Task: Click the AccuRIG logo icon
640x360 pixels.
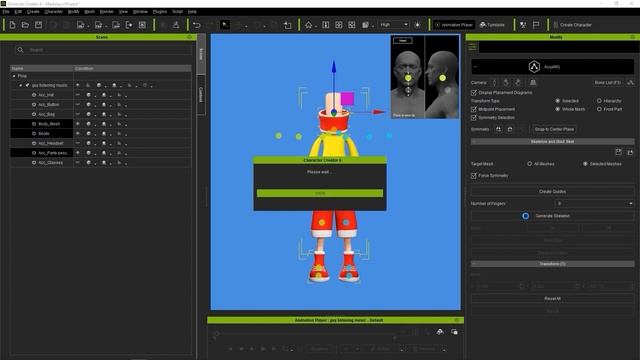Action: click(534, 67)
